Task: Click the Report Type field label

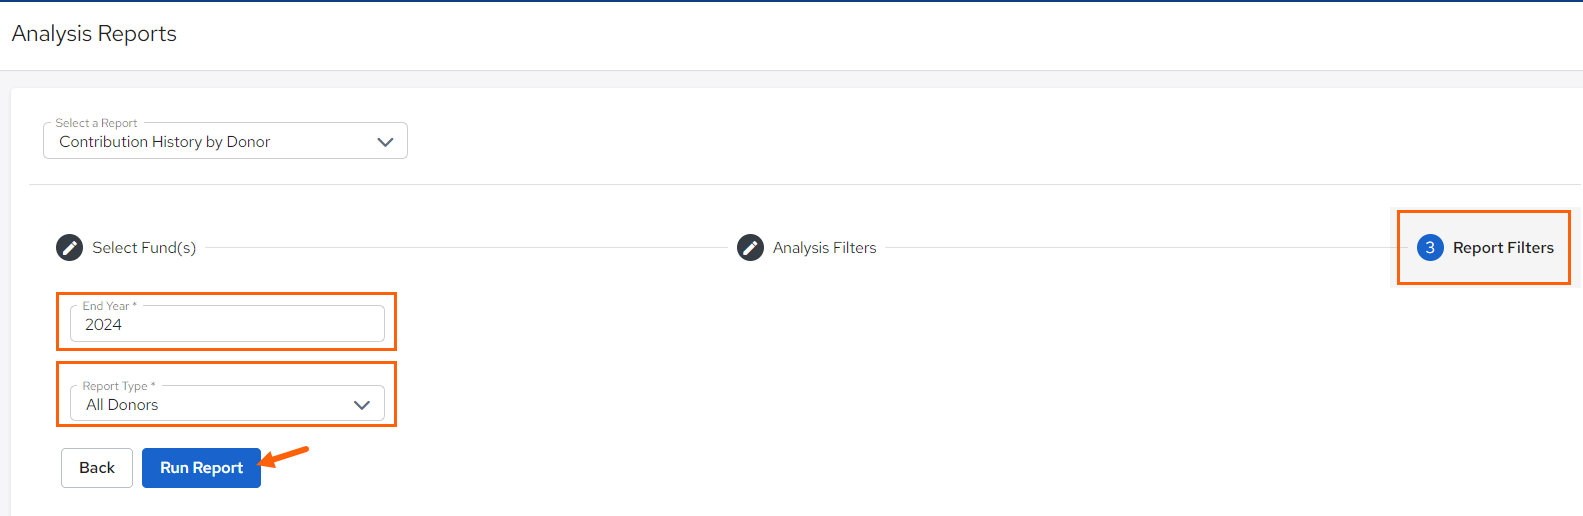Action: (x=116, y=386)
